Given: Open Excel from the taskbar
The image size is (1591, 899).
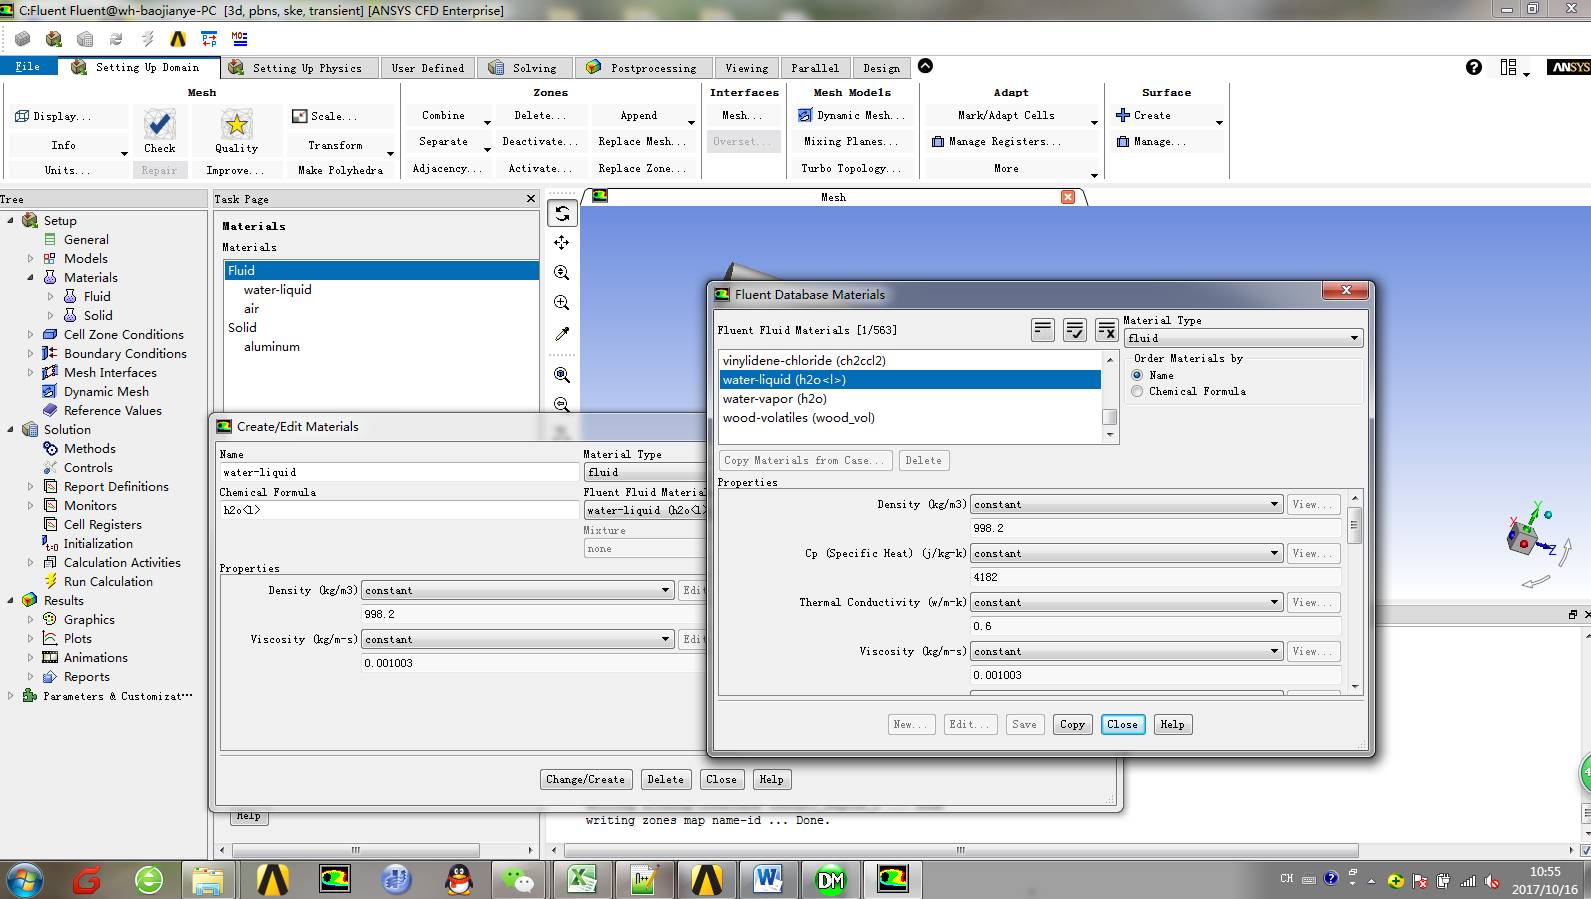Looking at the screenshot, I should point(582,880).
